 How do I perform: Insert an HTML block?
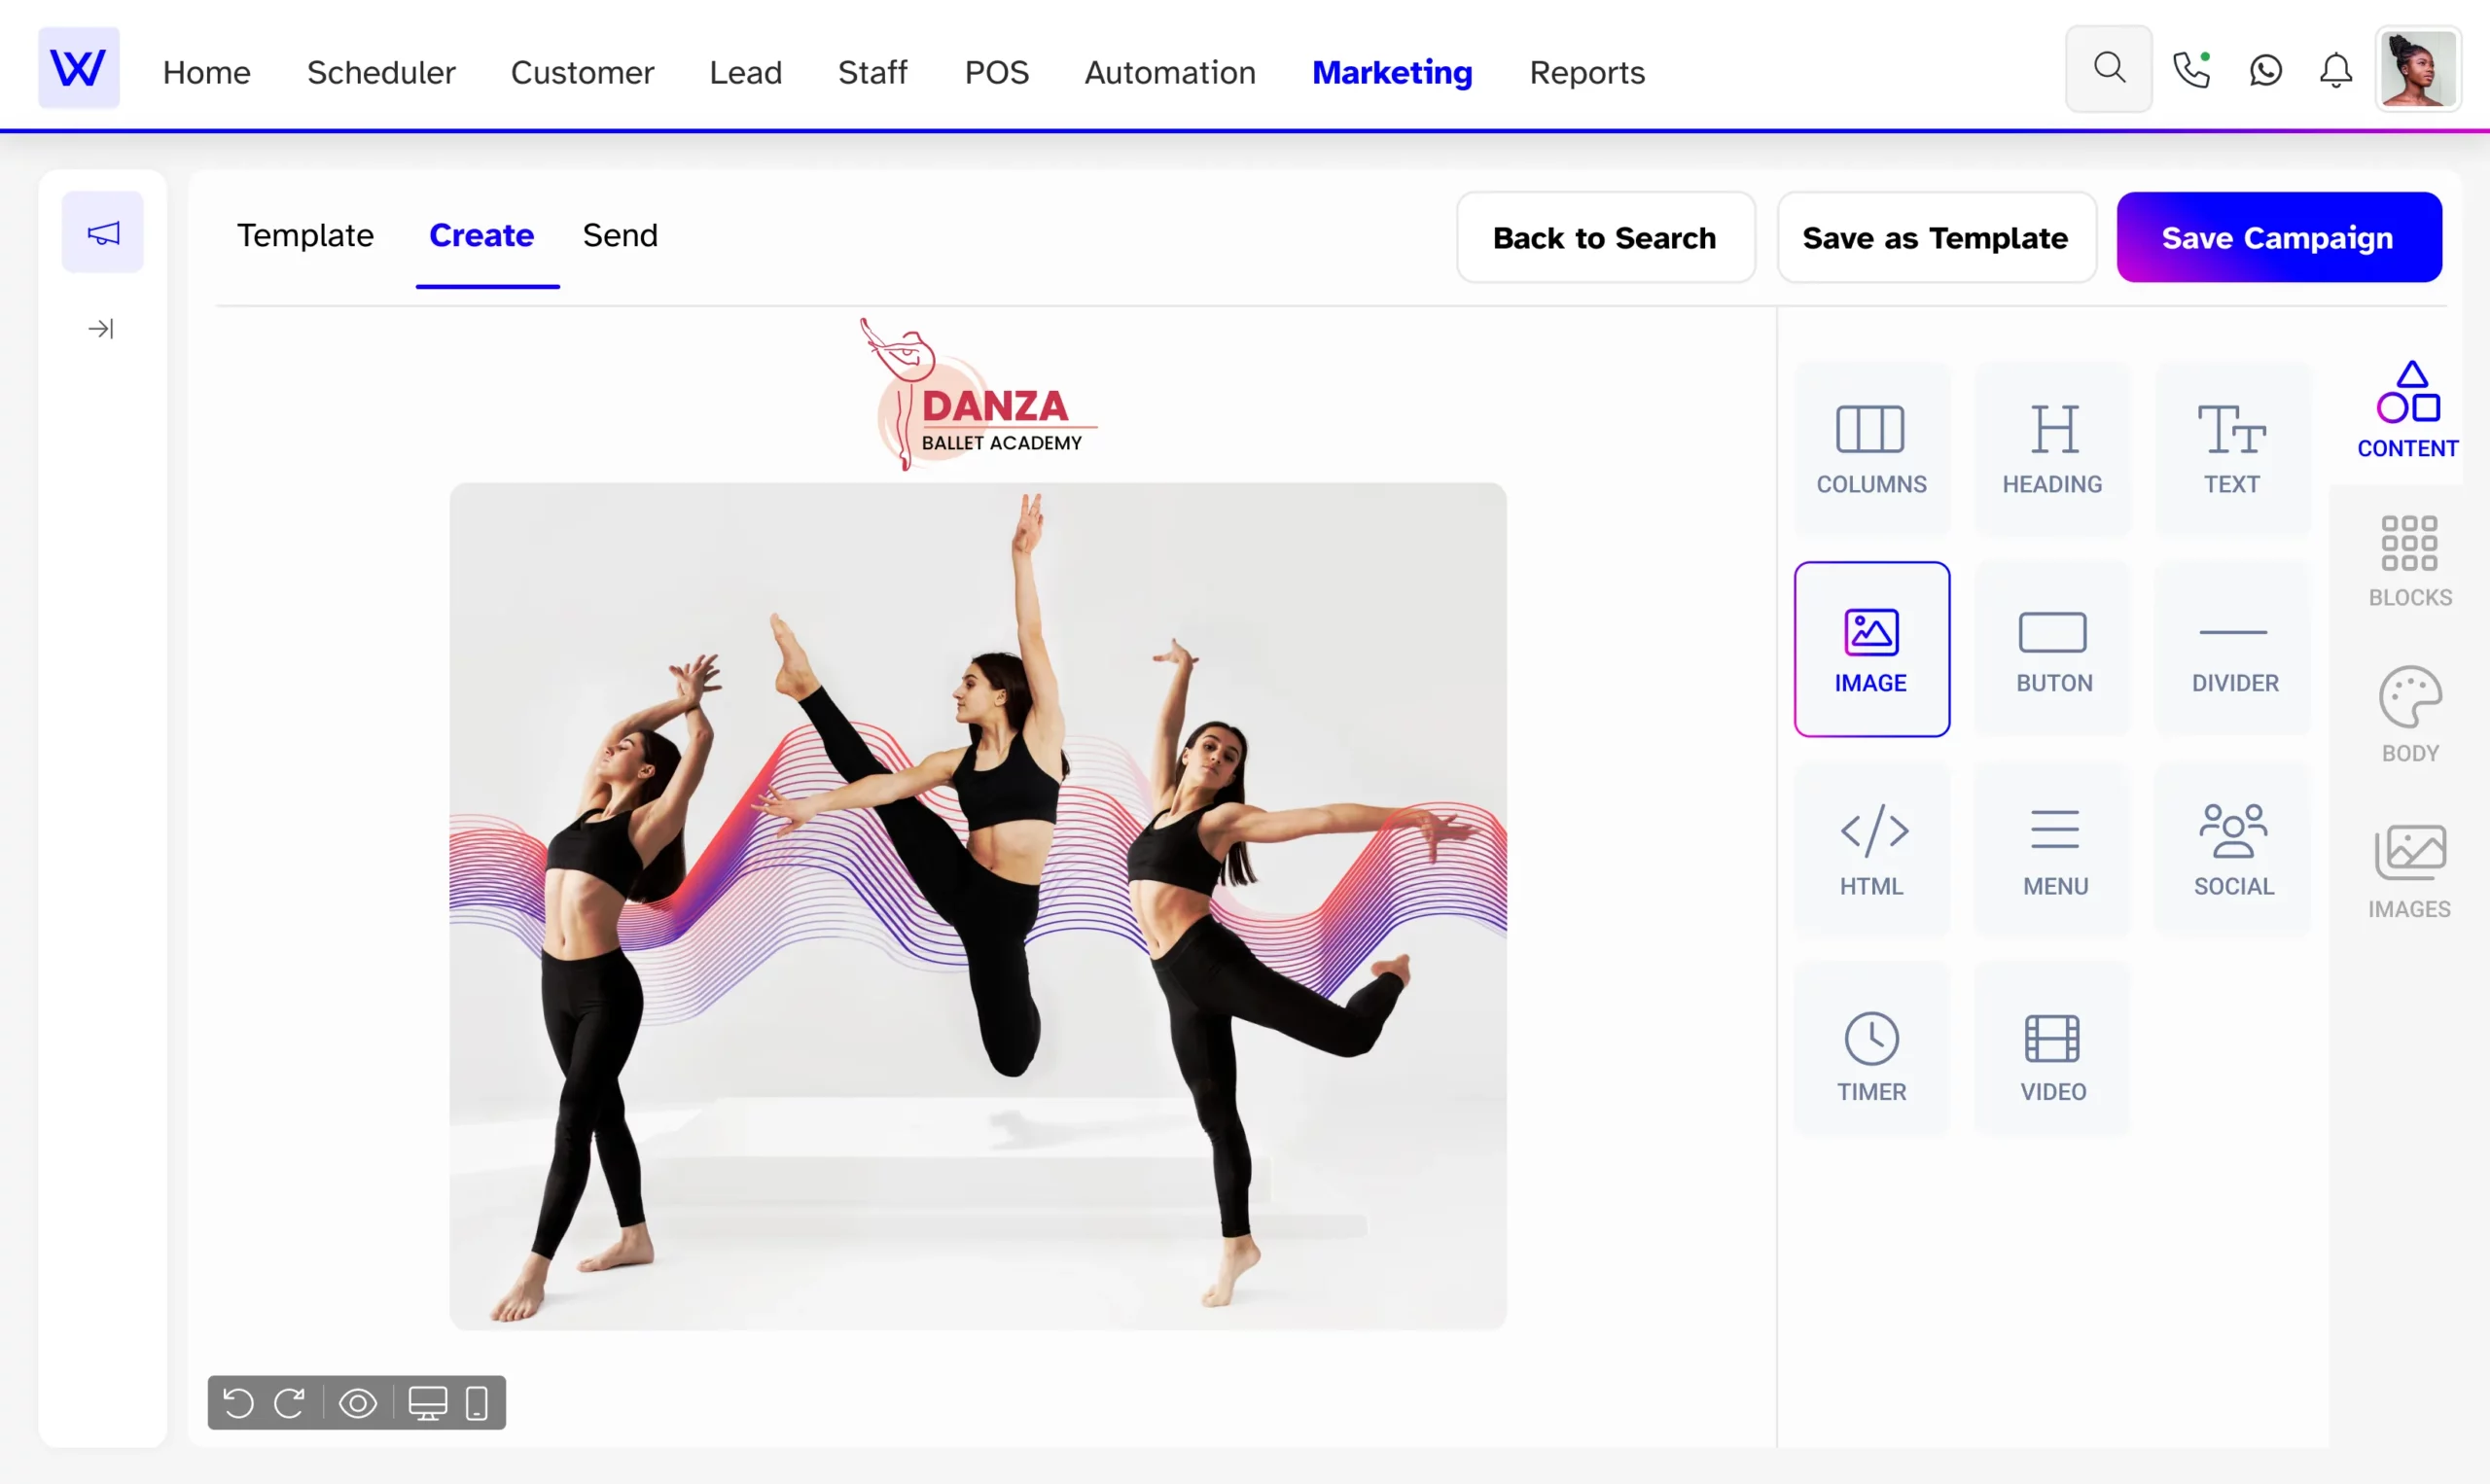pos(1871,848)
